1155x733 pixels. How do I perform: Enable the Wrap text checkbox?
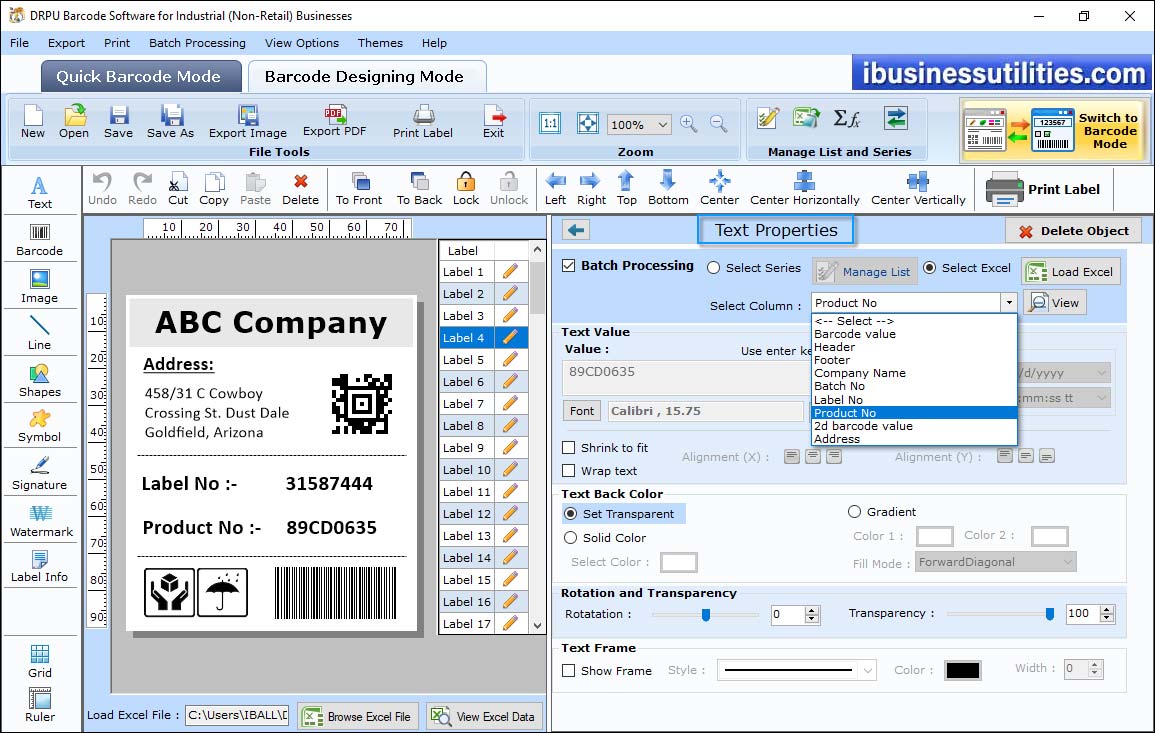[569, 471]
